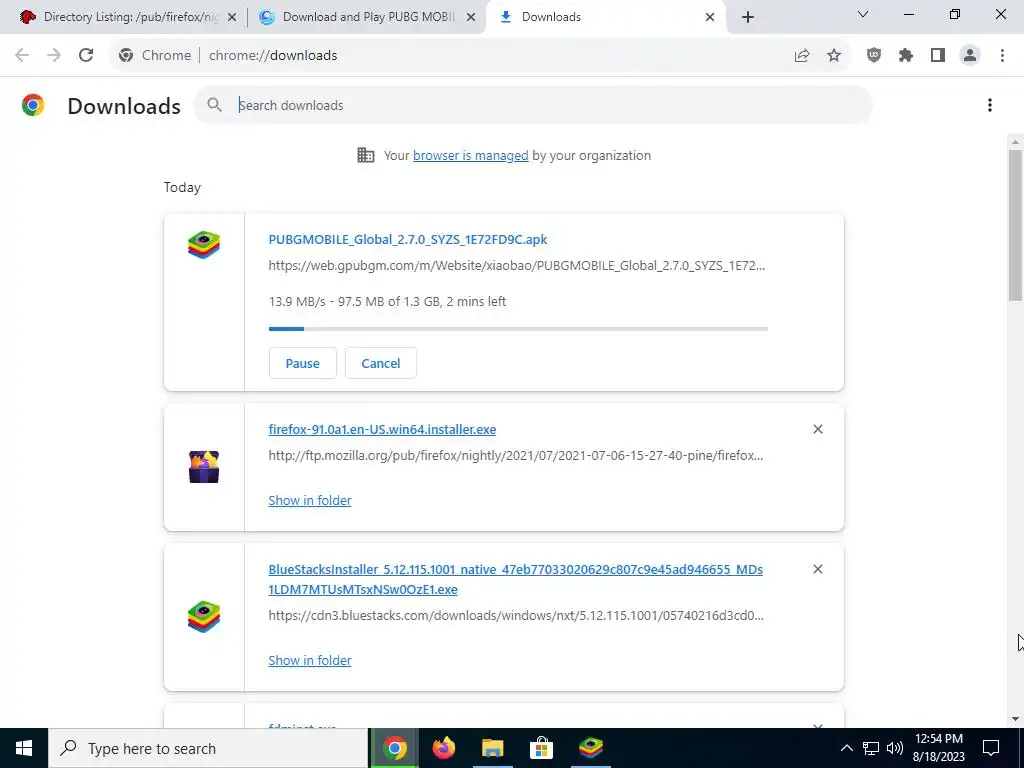Image resolution: width=1024 pixels, height=768 pixels.
Task: Click the 13.9 MB/s download status text
Action: 387,302
